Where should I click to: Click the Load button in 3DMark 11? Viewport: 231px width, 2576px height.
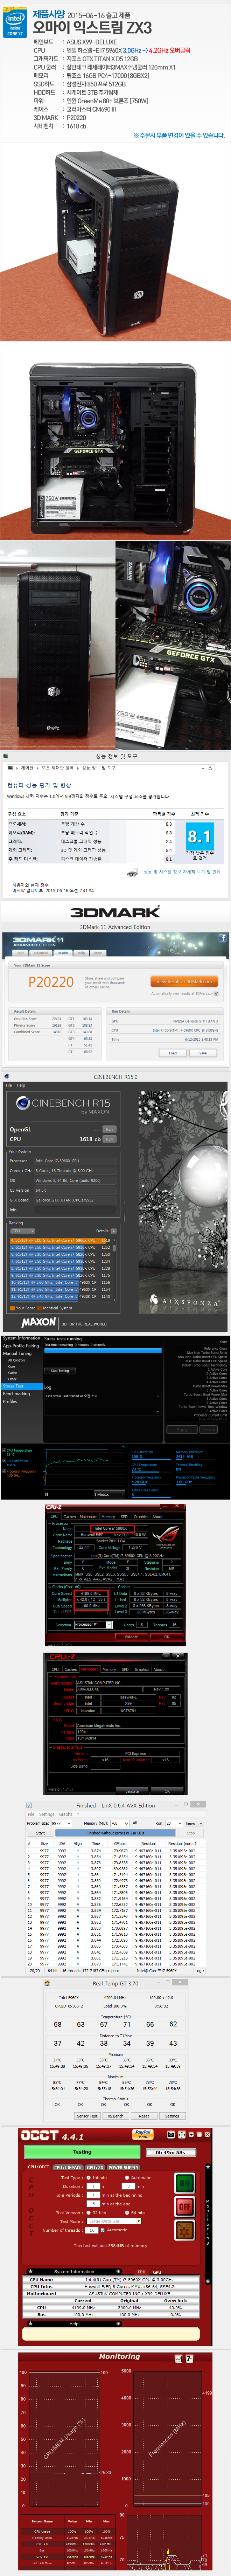(x=173, y=1053)
